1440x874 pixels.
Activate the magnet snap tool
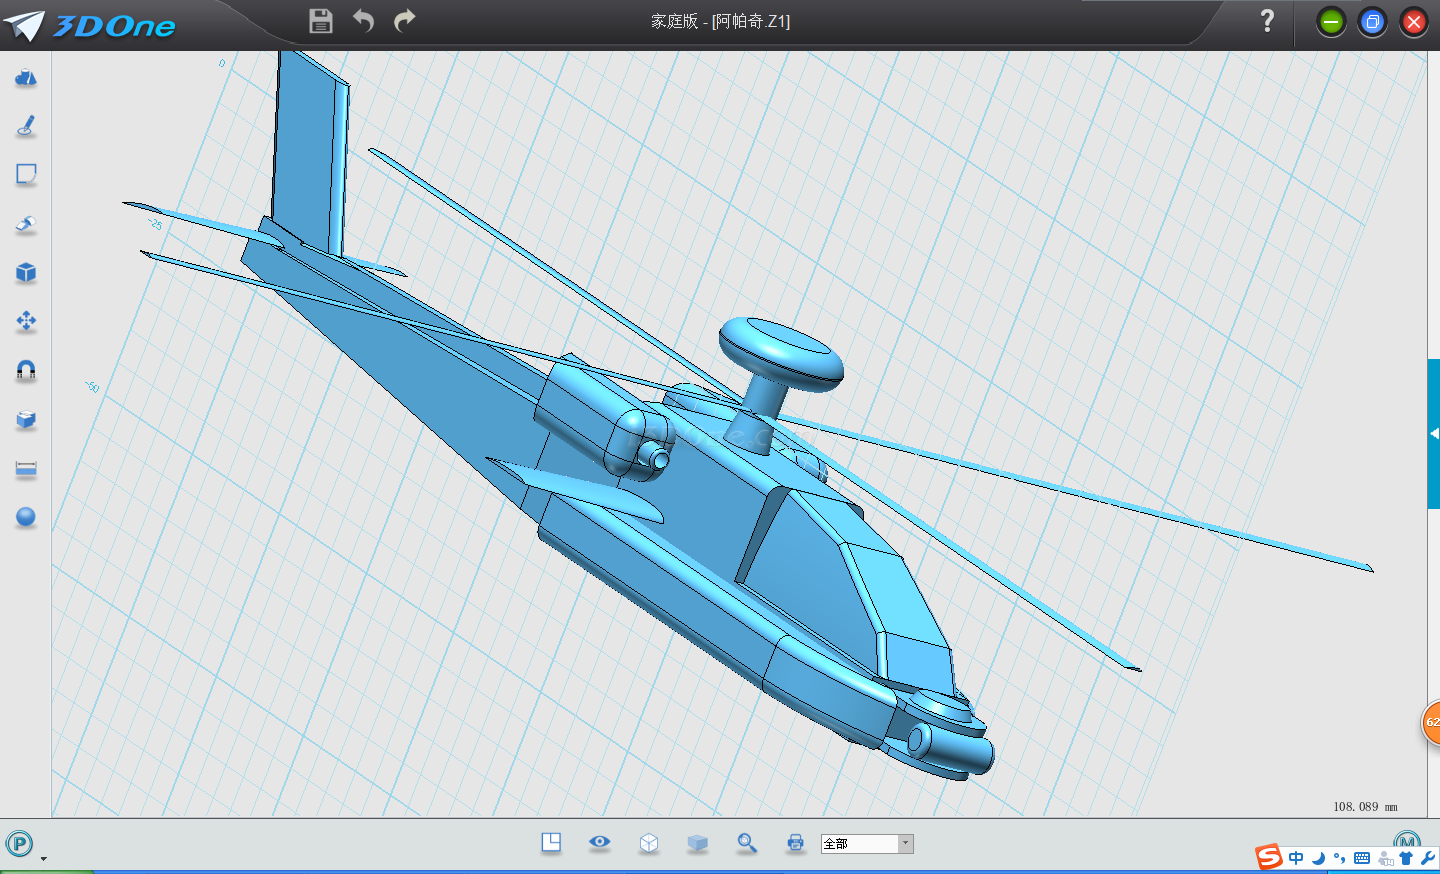point(26,371)
